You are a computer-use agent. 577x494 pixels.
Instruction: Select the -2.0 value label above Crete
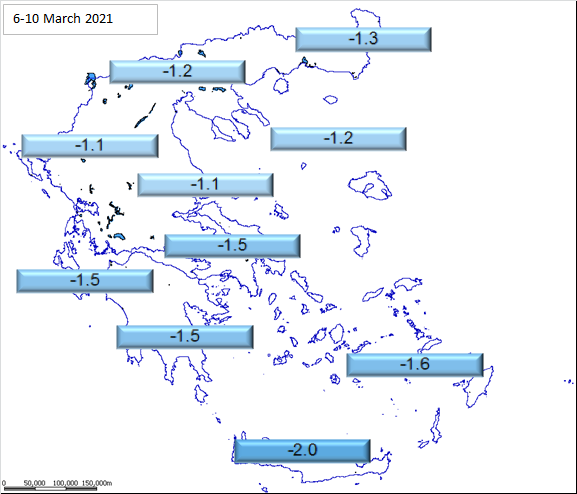[x=302, y=450]
